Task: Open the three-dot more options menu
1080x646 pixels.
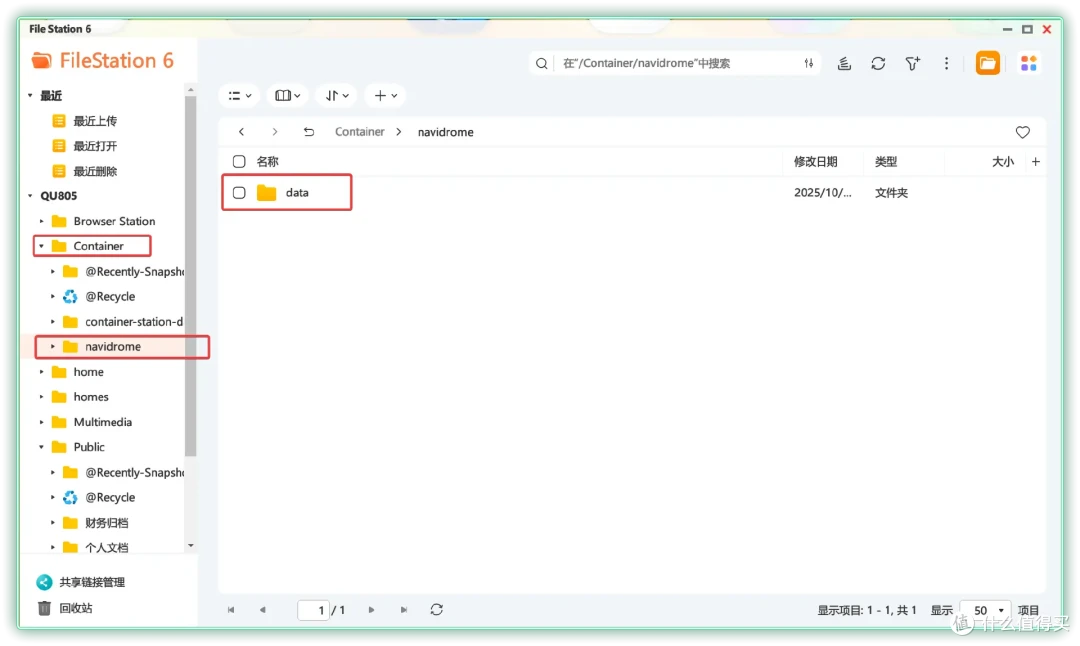Action: coord(946,63)
